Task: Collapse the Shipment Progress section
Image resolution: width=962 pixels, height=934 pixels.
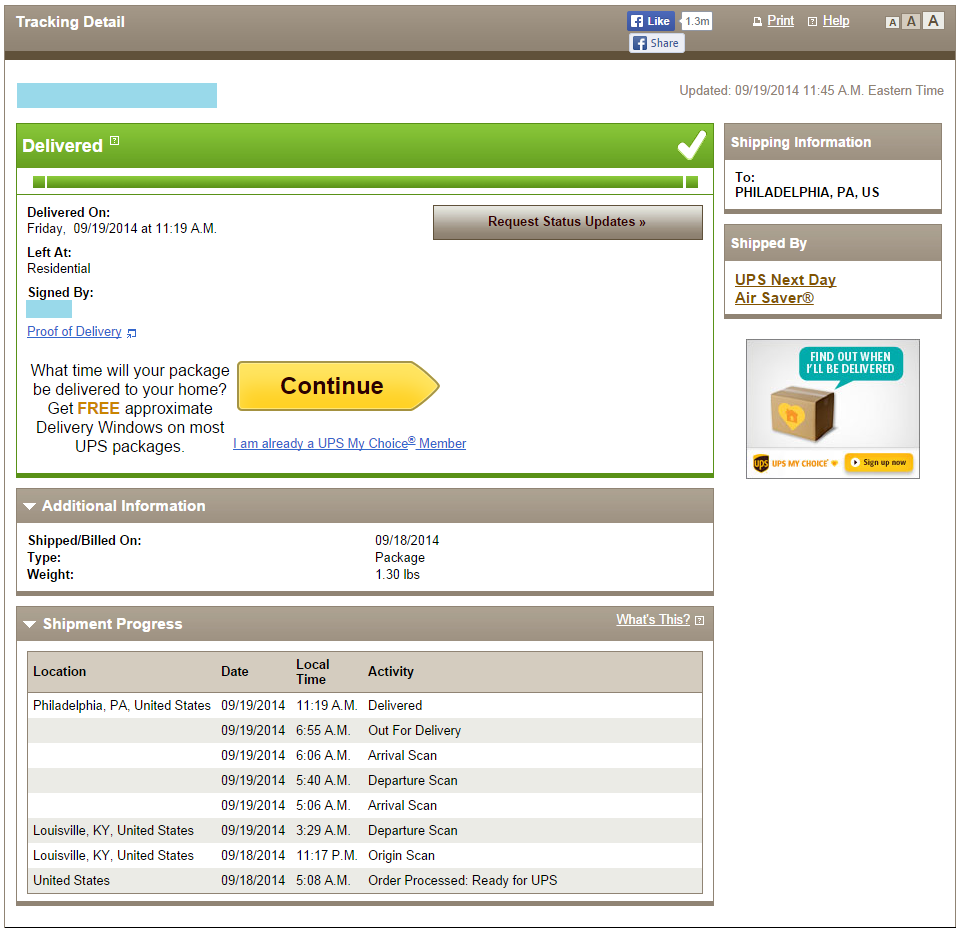Action: click(29, 624)
